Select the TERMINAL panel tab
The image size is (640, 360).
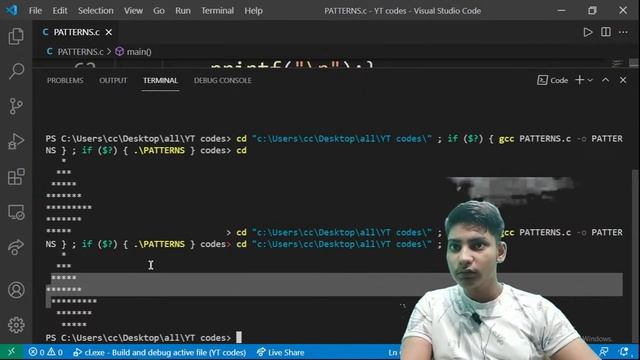160,80
